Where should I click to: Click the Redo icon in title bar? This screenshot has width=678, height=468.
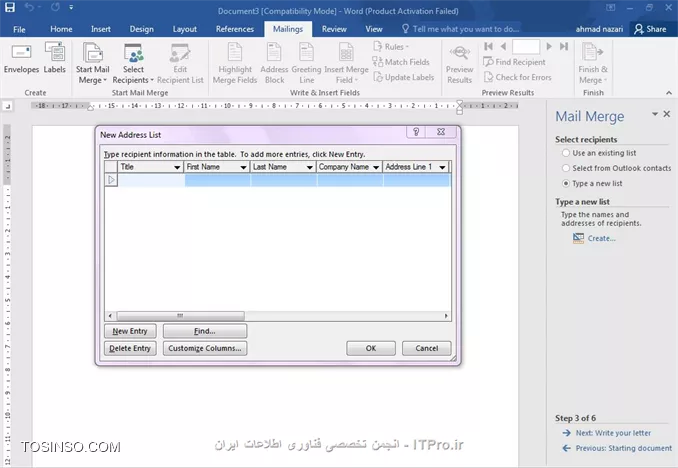tap(55, 7)
